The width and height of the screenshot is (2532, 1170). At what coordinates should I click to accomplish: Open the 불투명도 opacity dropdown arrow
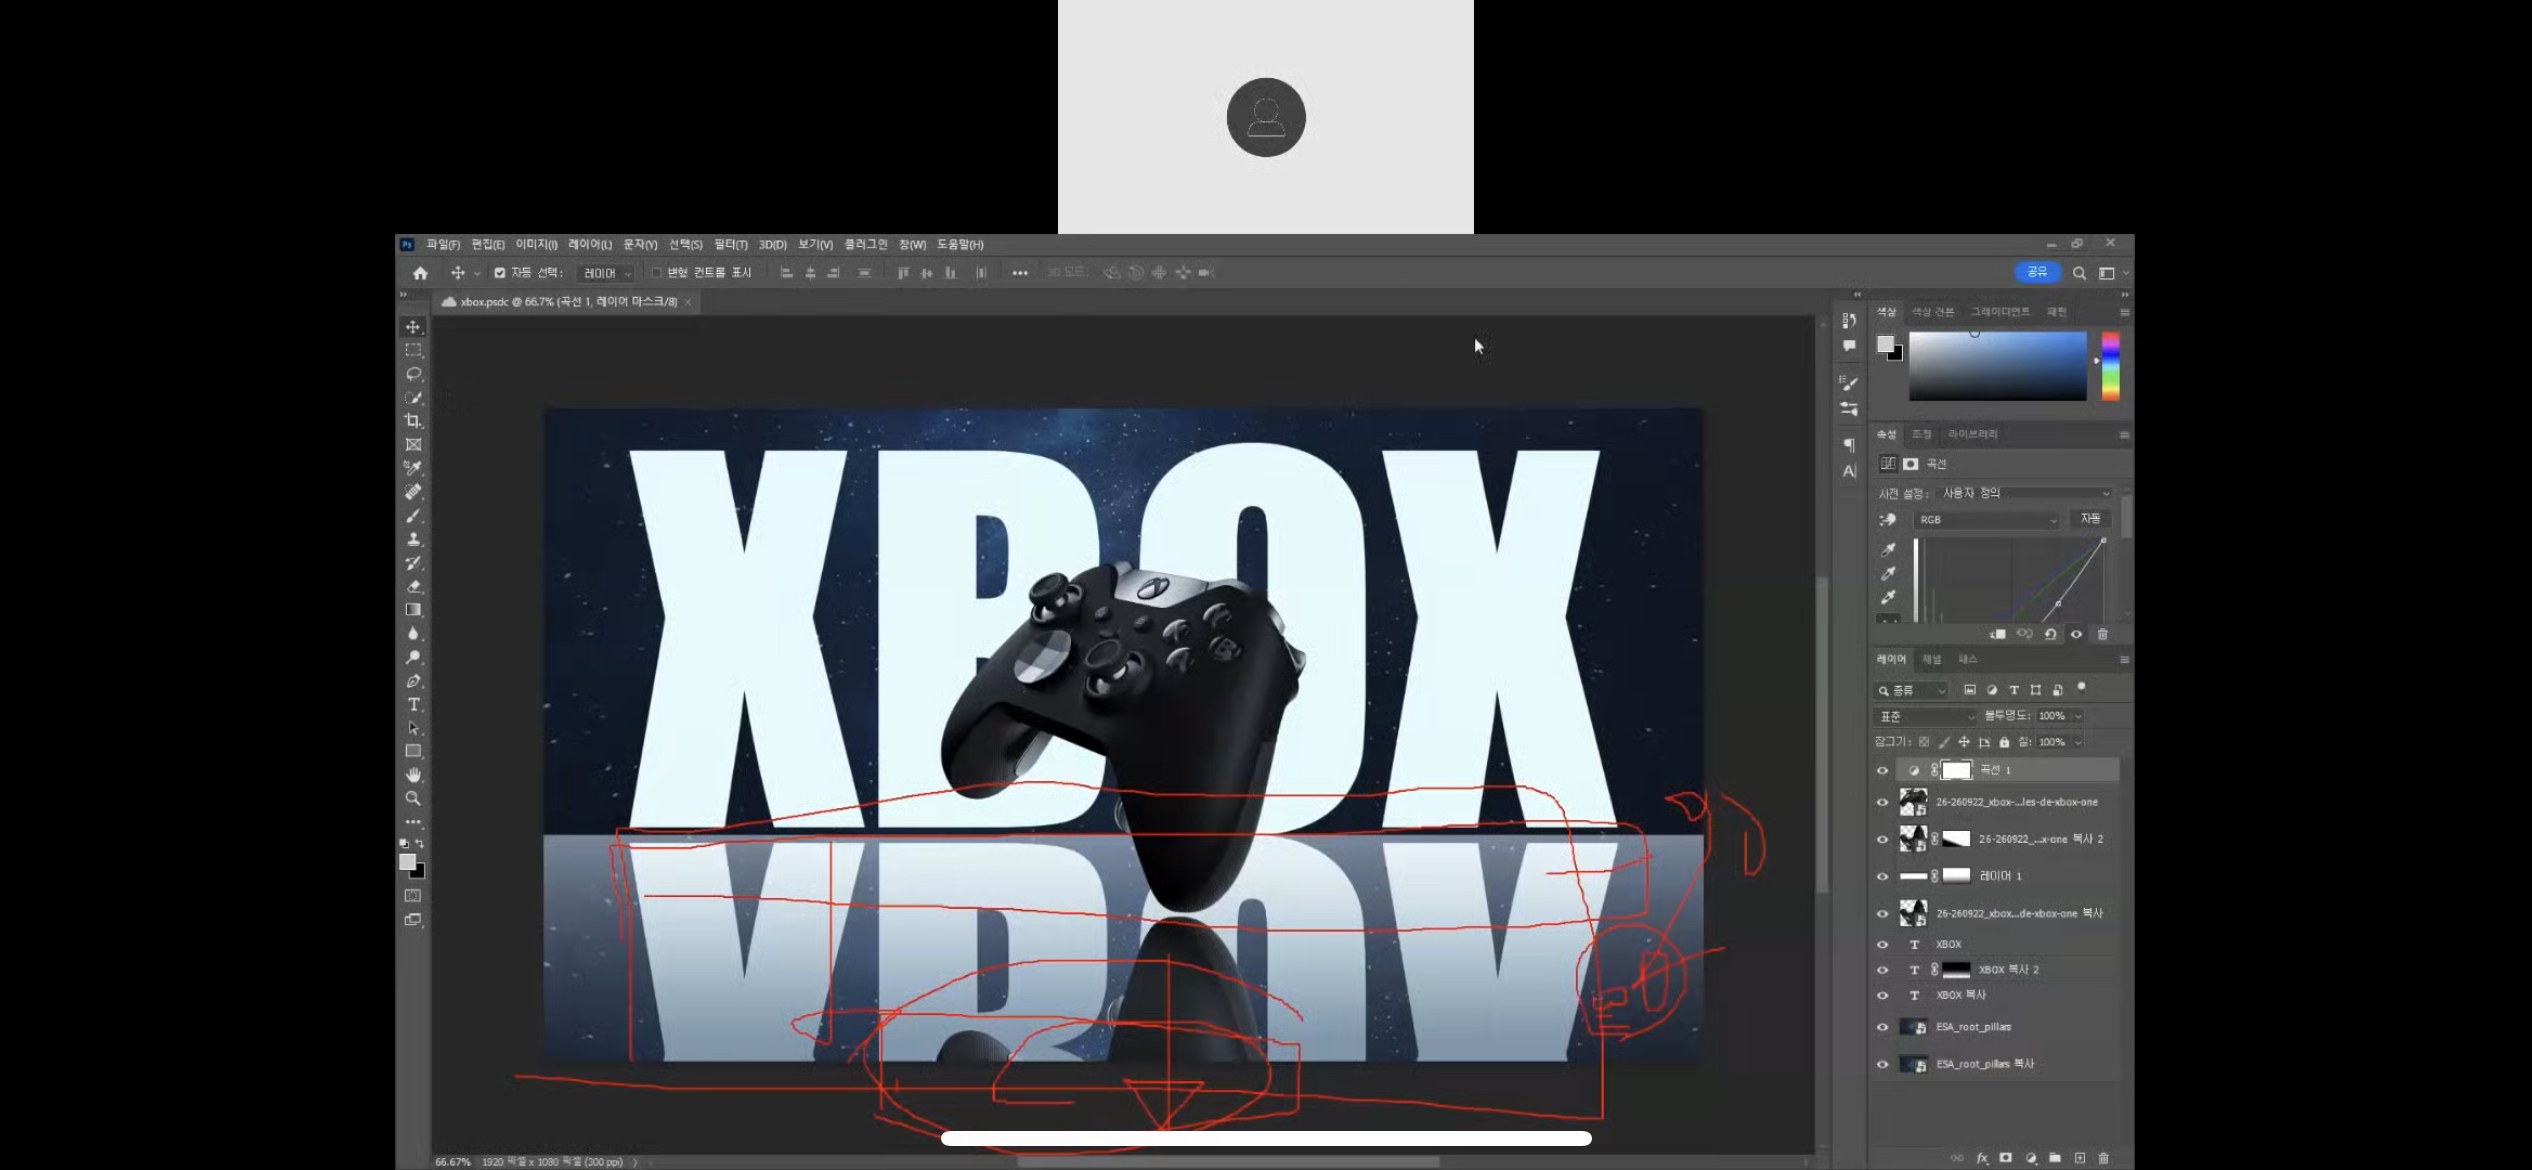[2078, 716]
